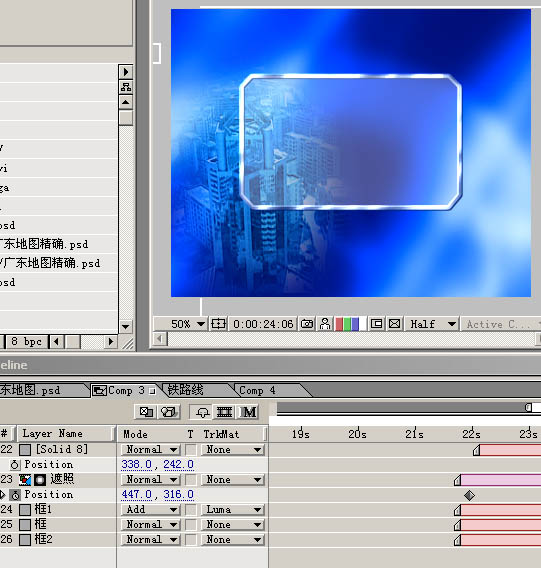Click the blue channel swatch
The height and width of the screenshot is (568, 541).
coord(355,324)
